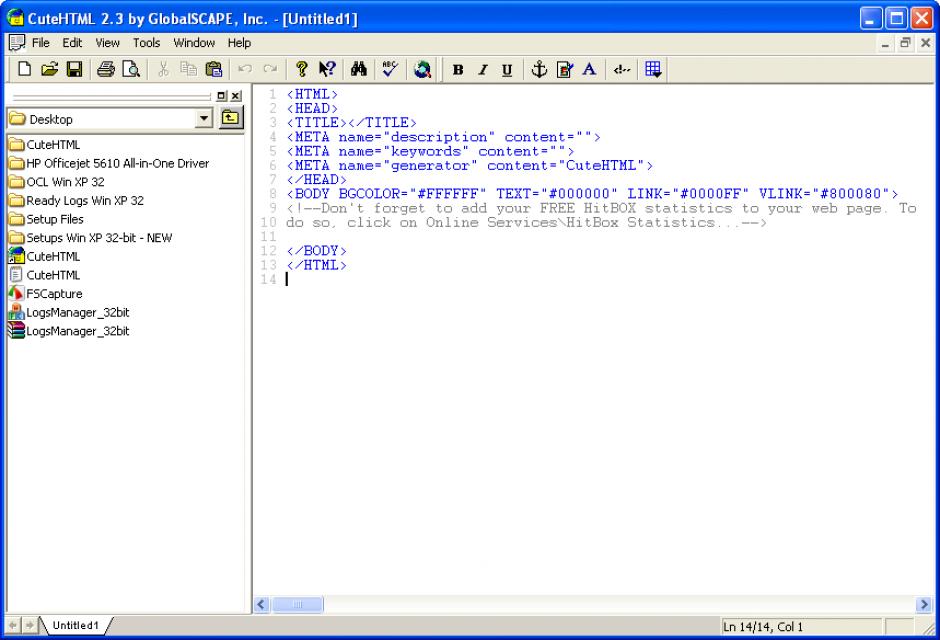The width and height of the screenshot is (940, 640).
Task: Open the Help menu
Action: [239, 43]
